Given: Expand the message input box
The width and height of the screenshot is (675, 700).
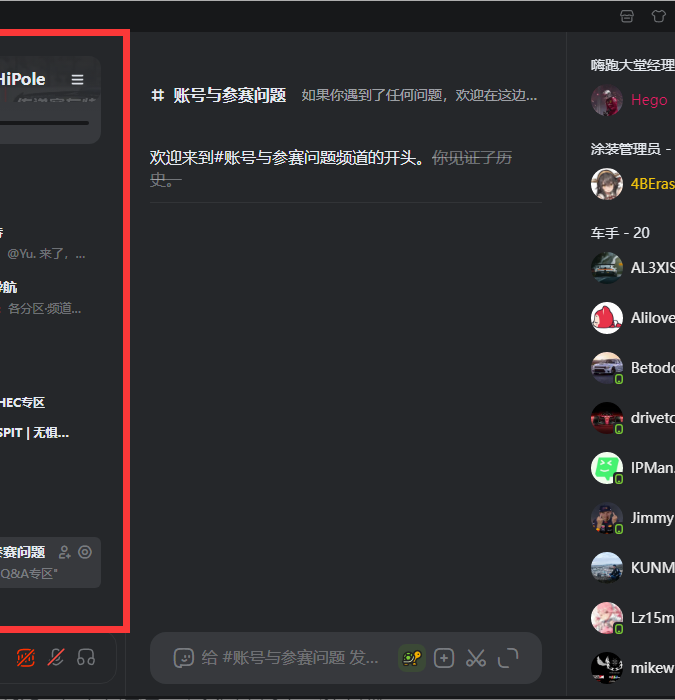Looking at the screenshot, I should point(508,658).
